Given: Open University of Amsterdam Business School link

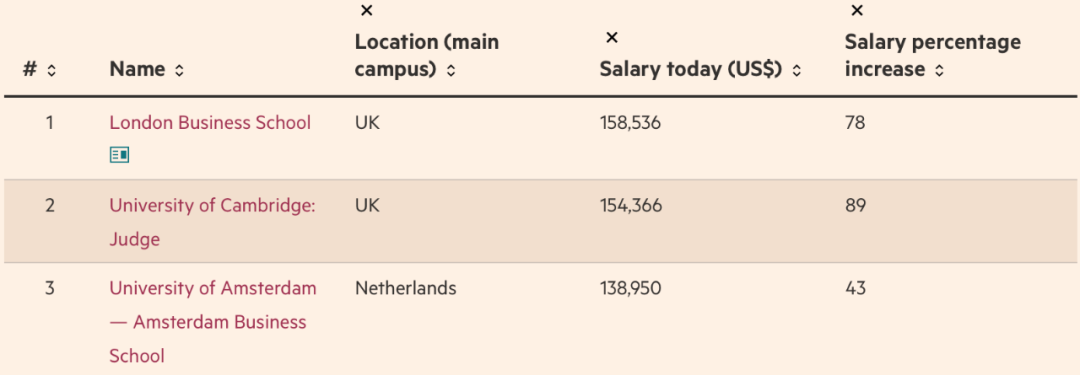Looking at the screenshot, I should (213, 322).
